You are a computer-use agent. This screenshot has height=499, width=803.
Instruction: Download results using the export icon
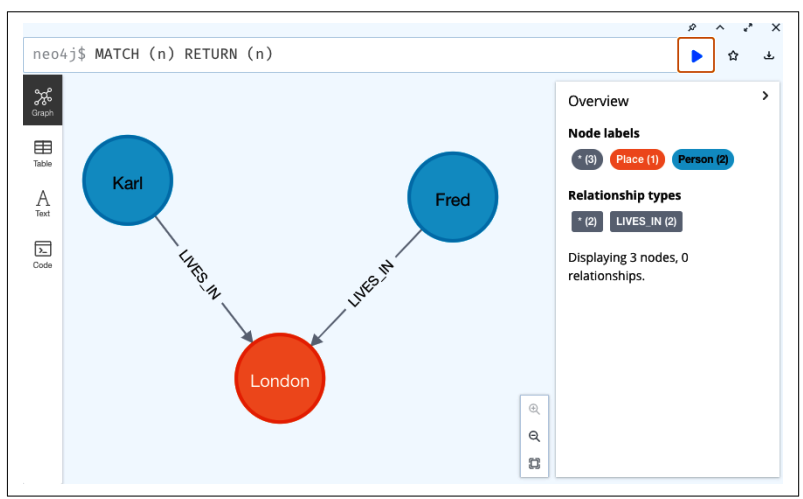(769, 55)
